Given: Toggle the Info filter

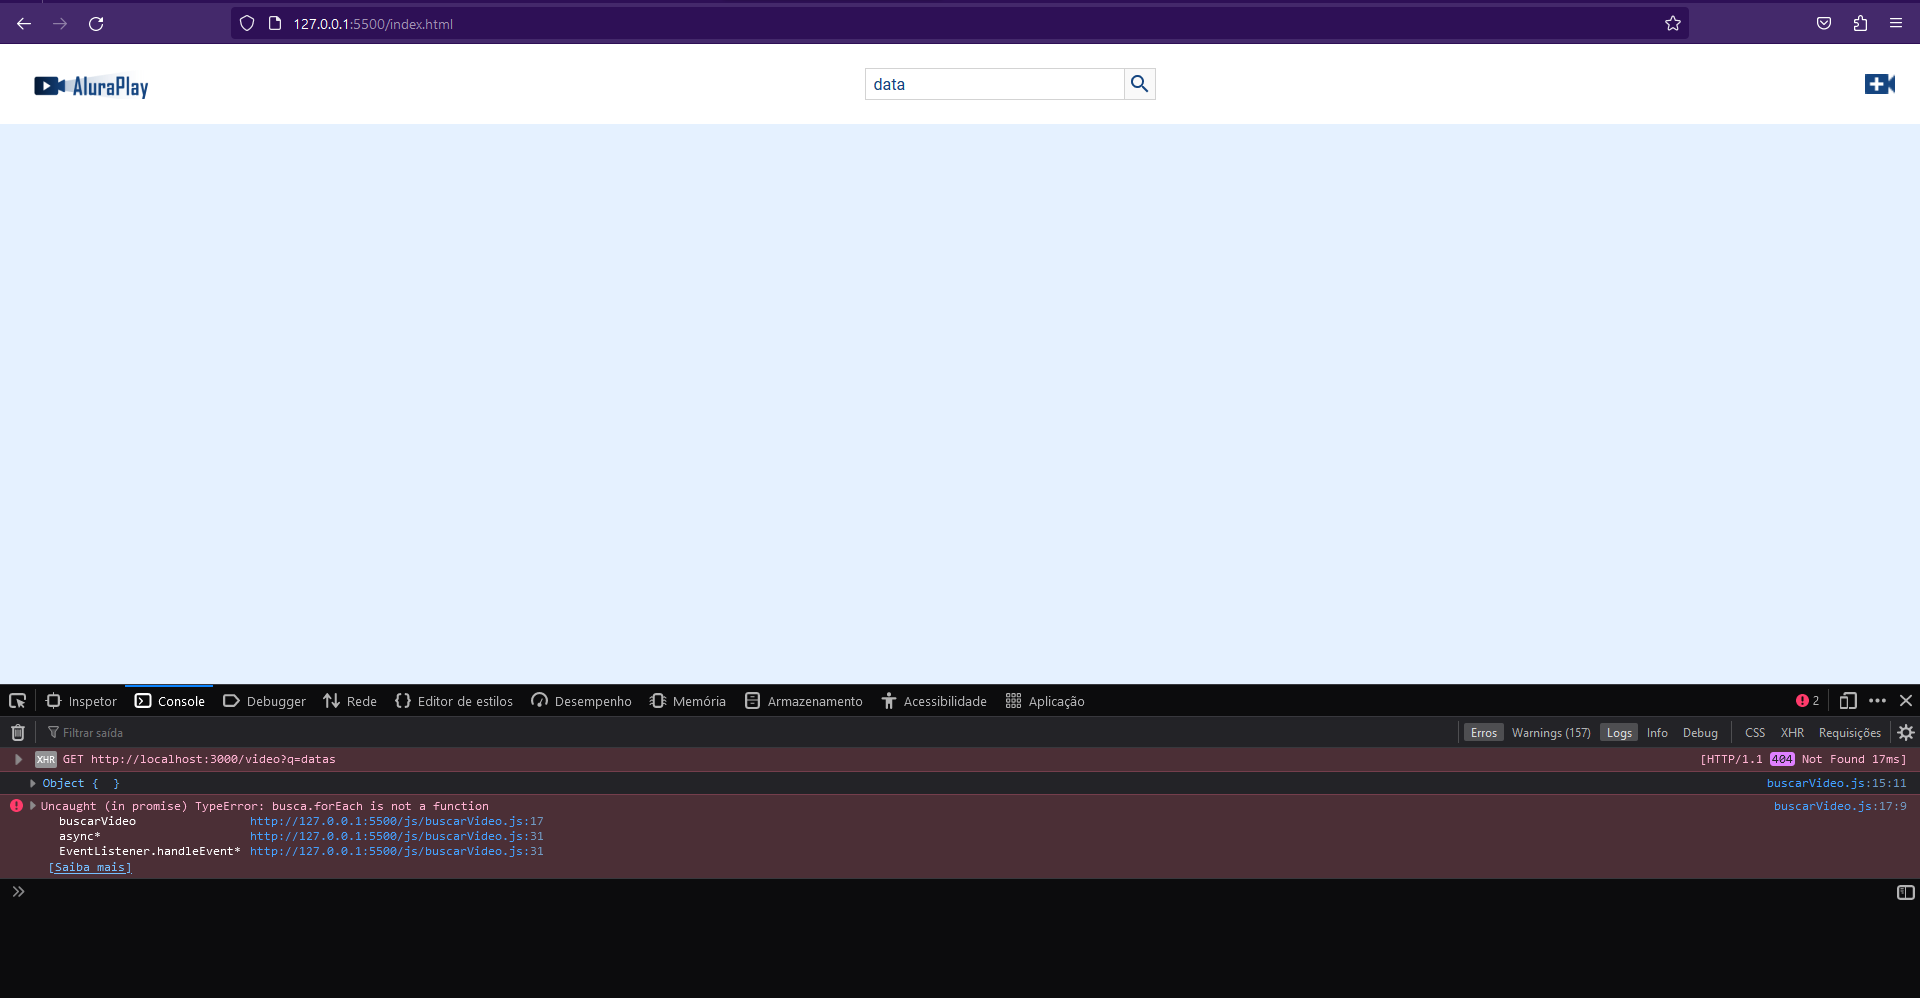Looking at the screenshot, I should tap(1657, 732).
